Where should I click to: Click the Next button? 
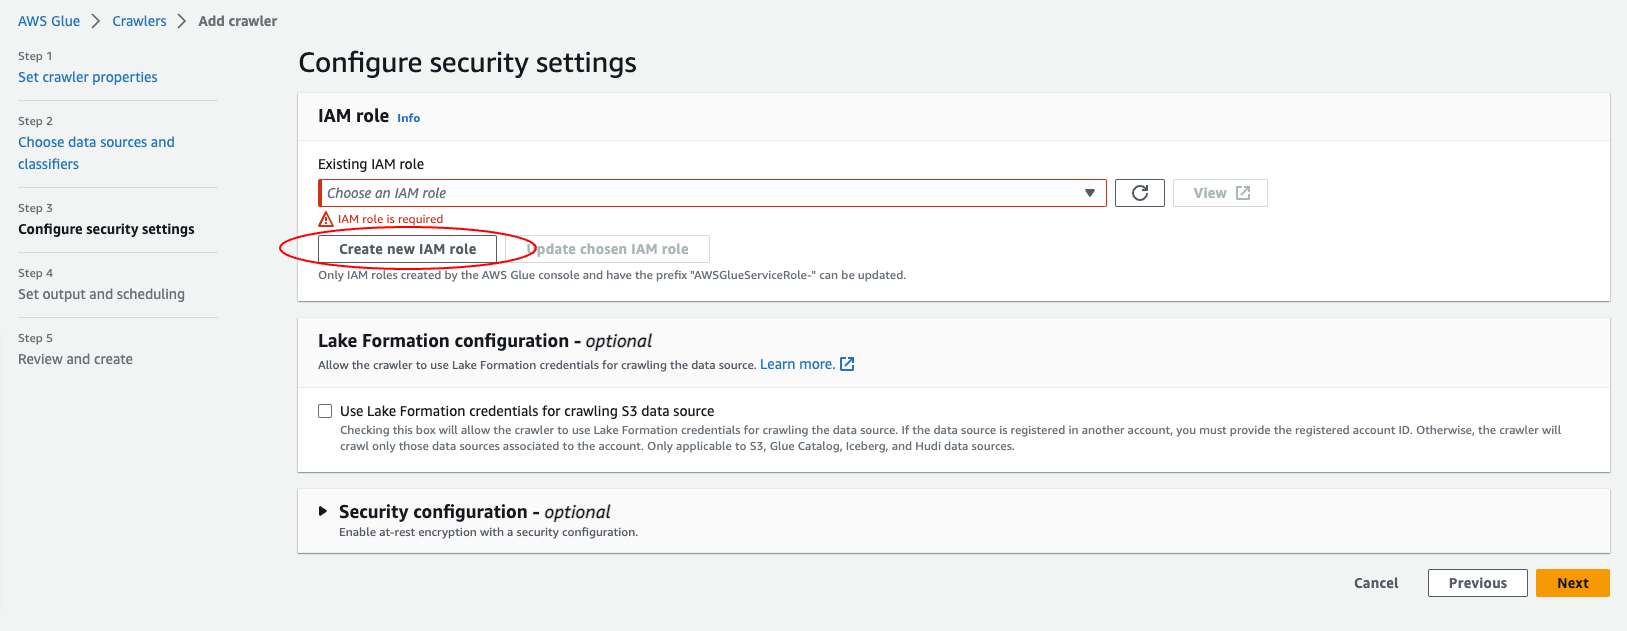1572,583
